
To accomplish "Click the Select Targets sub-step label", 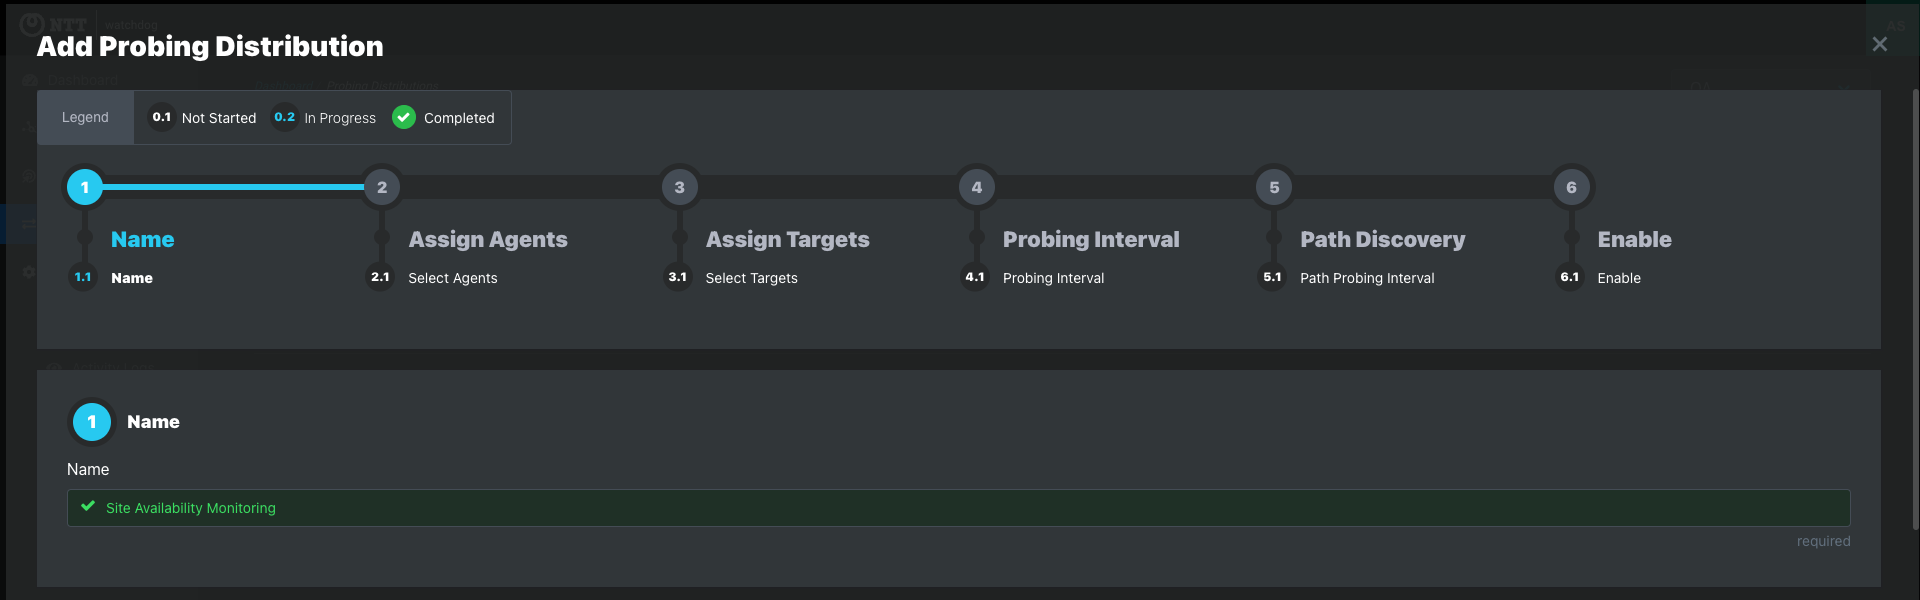I will [752, 278].
